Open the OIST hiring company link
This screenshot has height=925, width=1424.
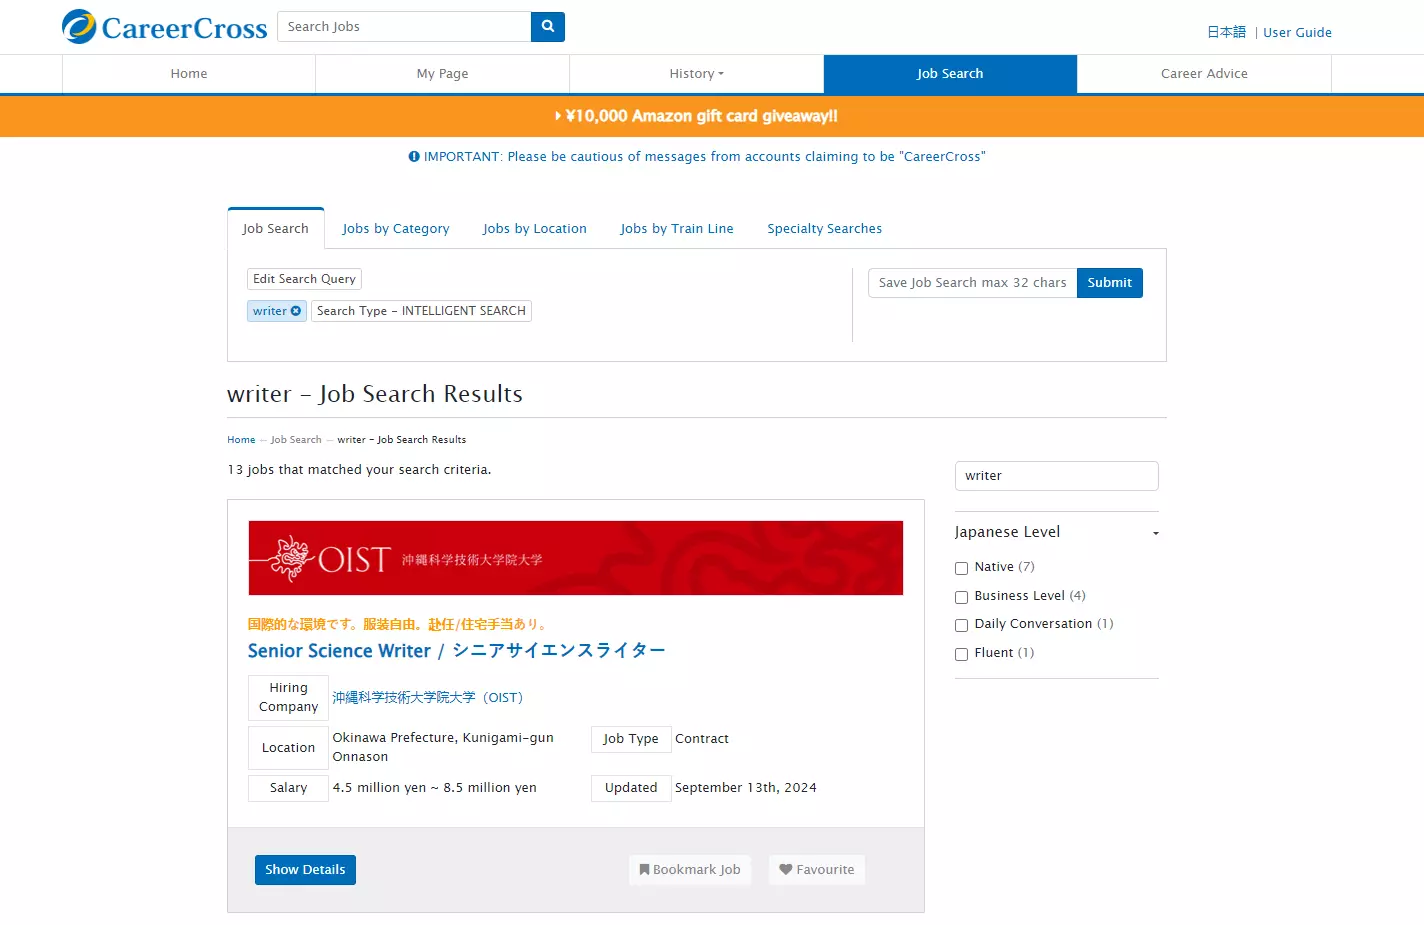click(x=428, y=698)
